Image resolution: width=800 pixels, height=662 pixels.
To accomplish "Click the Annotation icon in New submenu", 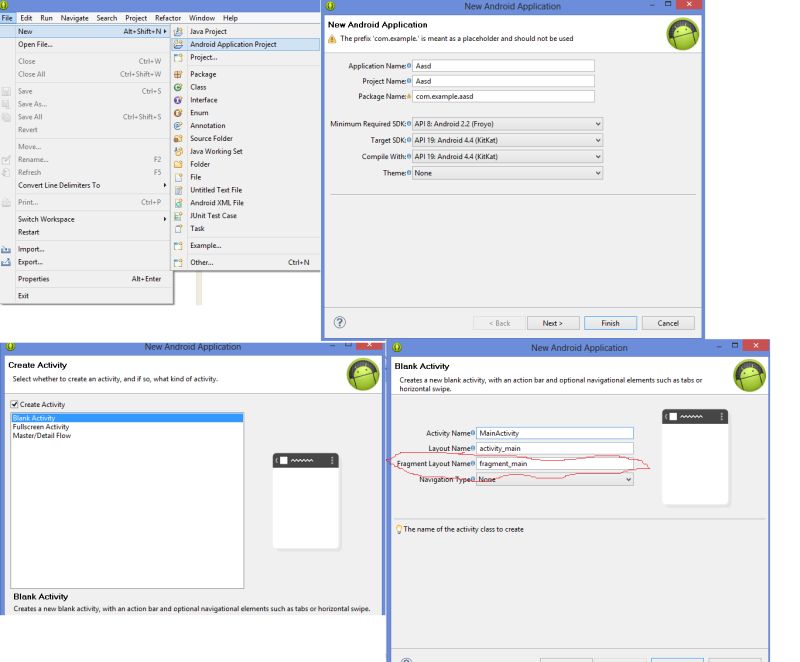I will [x=178, y=126].
